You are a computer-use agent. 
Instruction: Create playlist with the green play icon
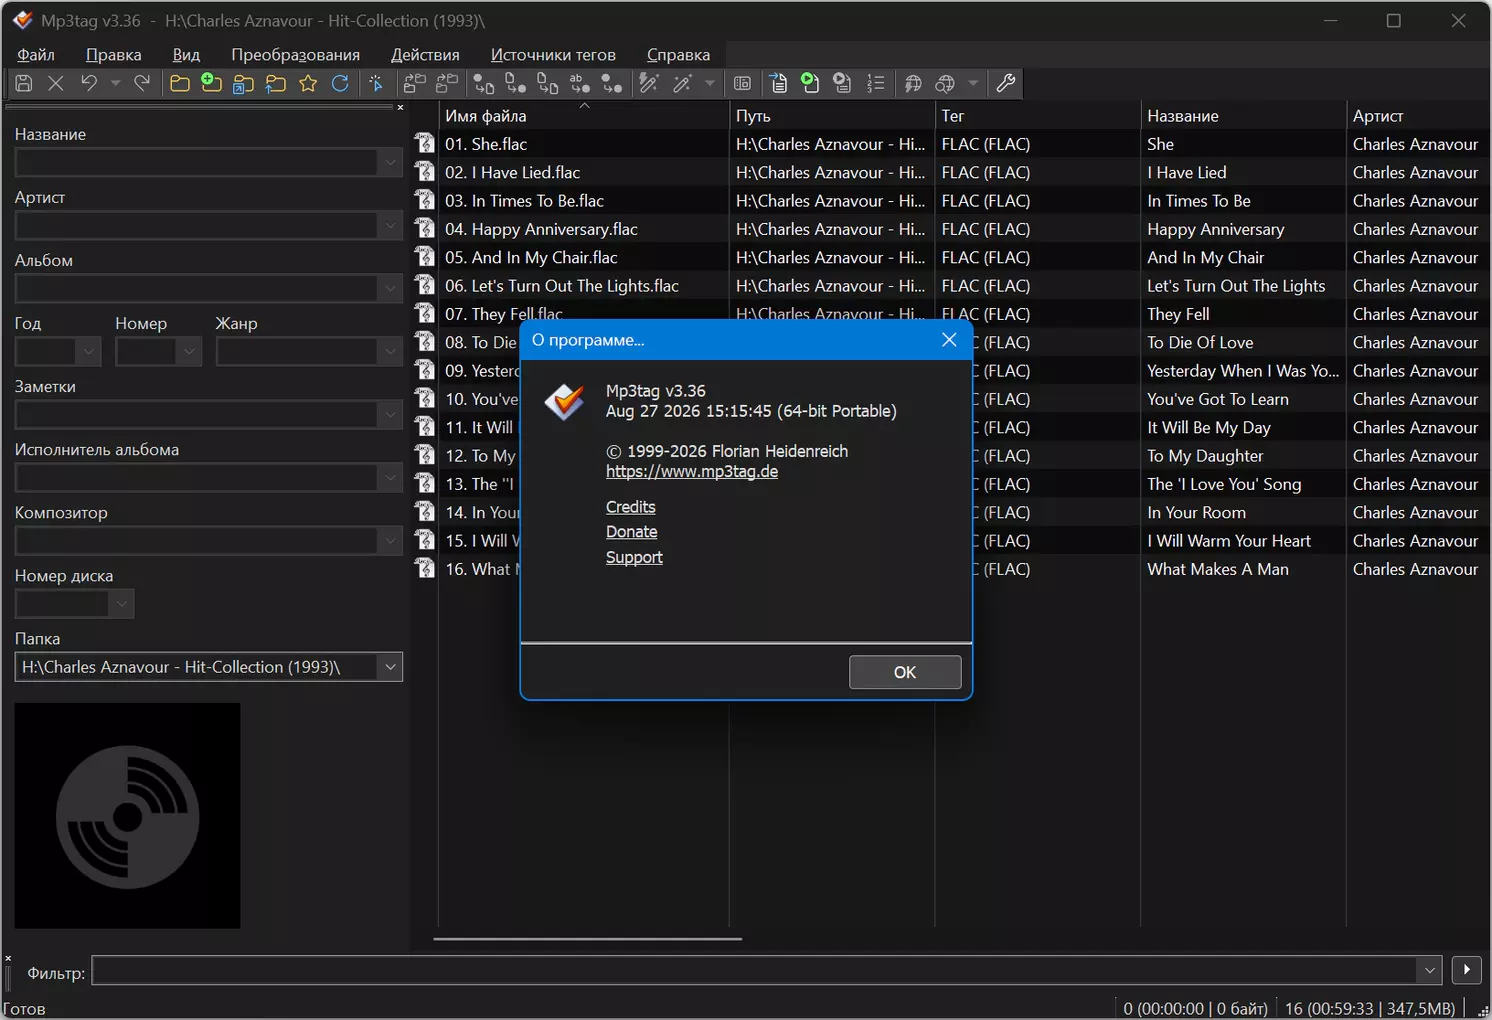click(811, 84)
